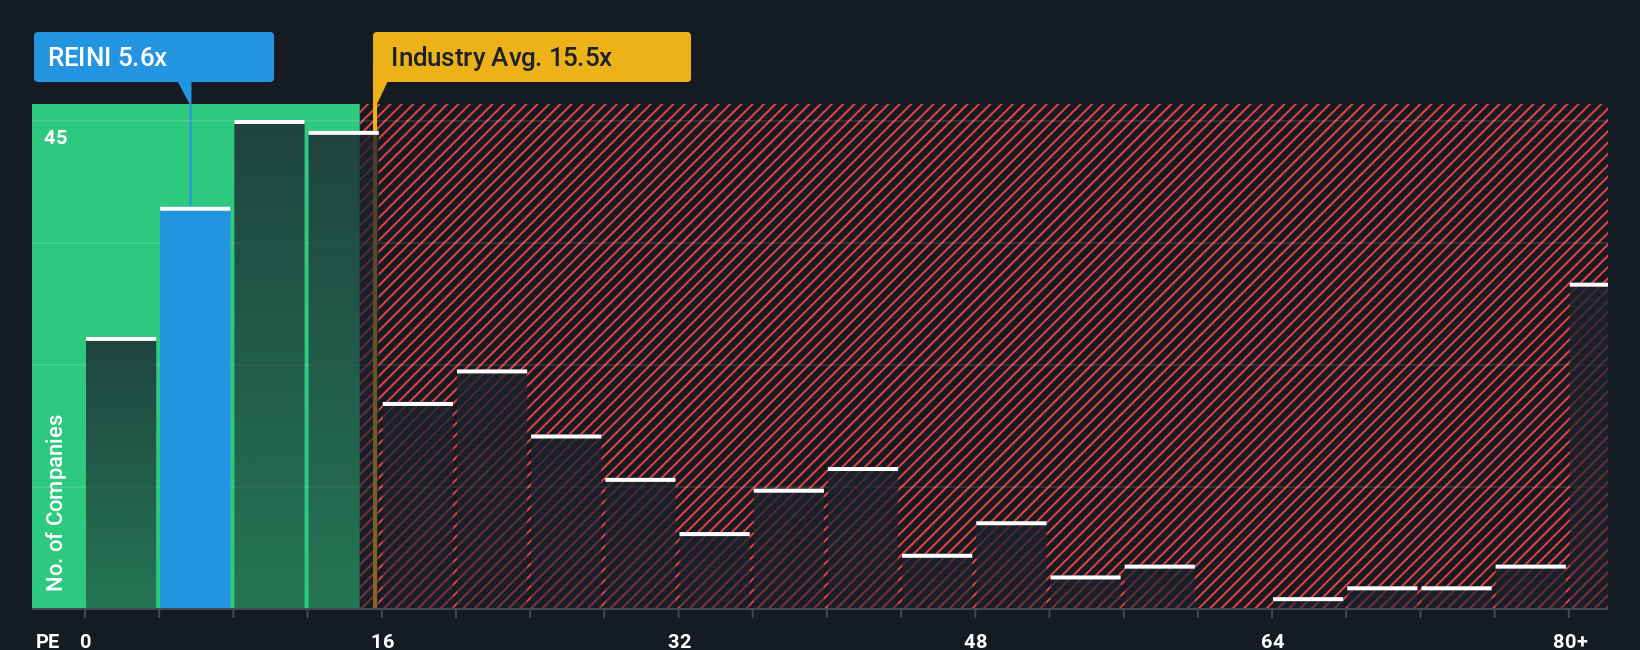Select the highlighted blue REINI histogram bar
Screen dimensions: 1640x650
(x=195, y=408)
